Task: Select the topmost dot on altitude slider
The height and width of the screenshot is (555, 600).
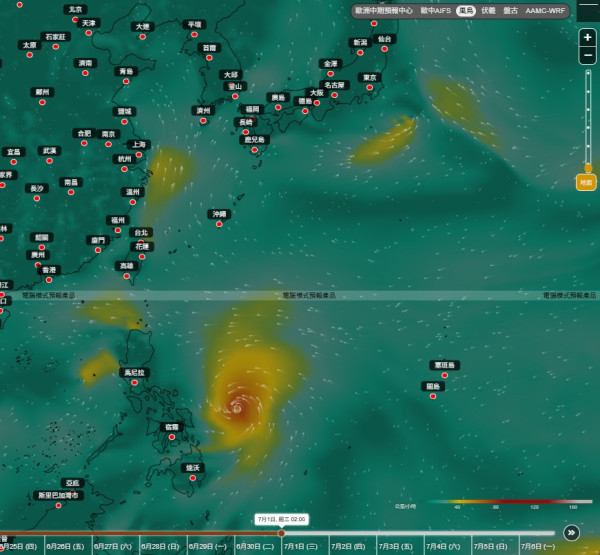Action: 588,73
